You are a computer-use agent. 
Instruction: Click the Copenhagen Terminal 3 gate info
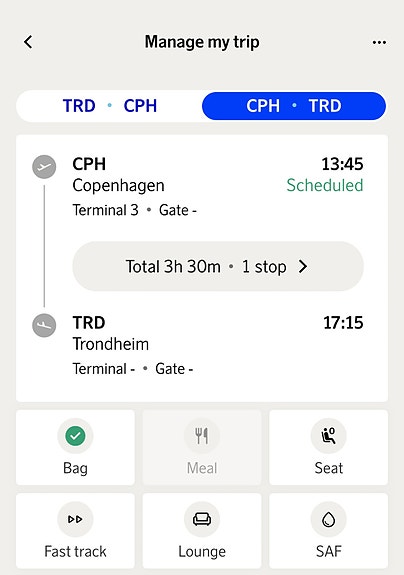pos(135,210)
